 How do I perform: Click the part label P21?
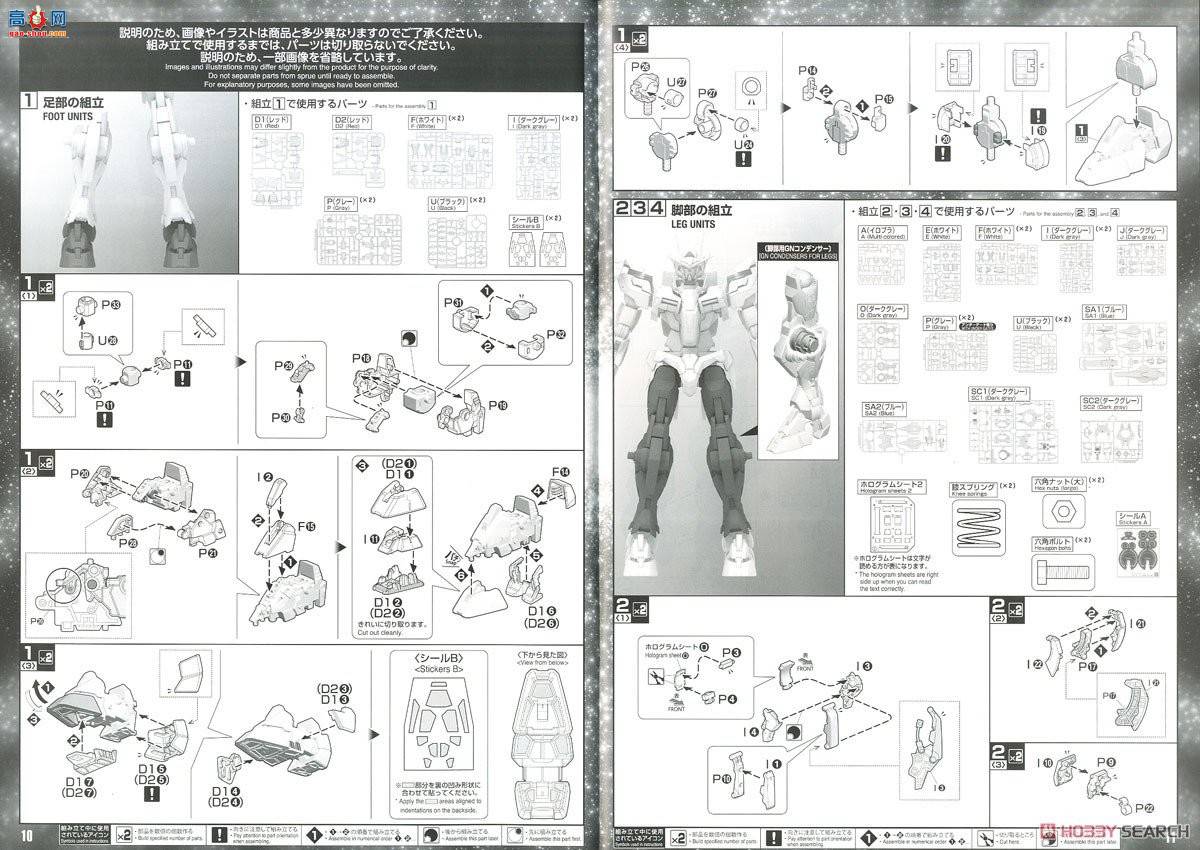pyautogui.click(x=209, y=553)
